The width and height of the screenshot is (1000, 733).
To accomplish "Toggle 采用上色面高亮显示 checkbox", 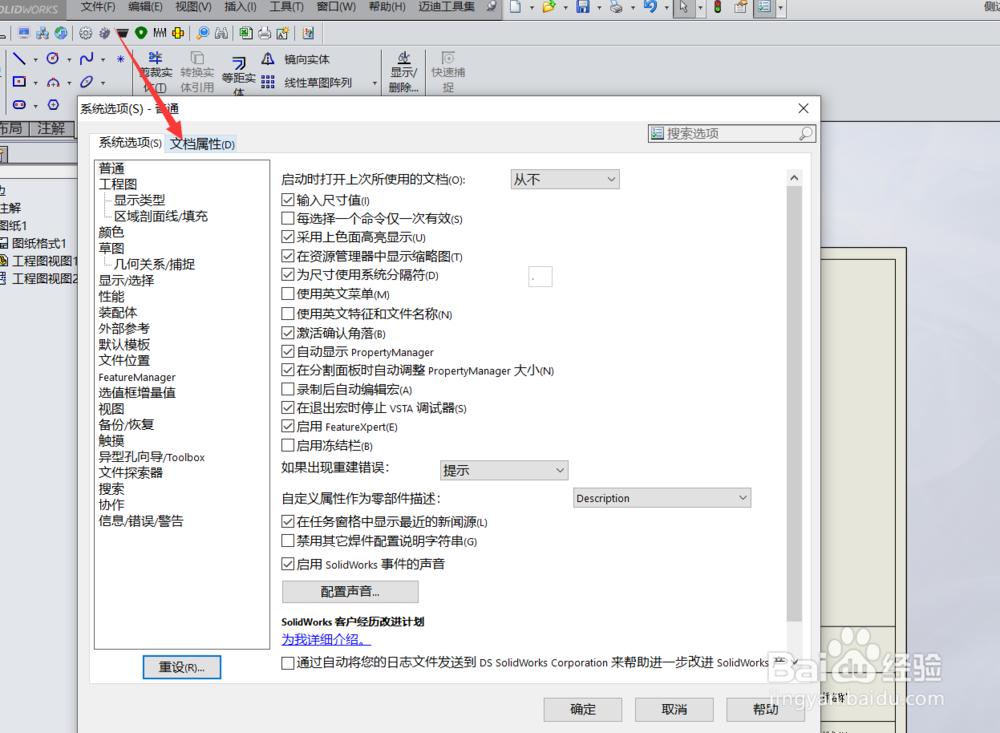I will click(288, 237).
